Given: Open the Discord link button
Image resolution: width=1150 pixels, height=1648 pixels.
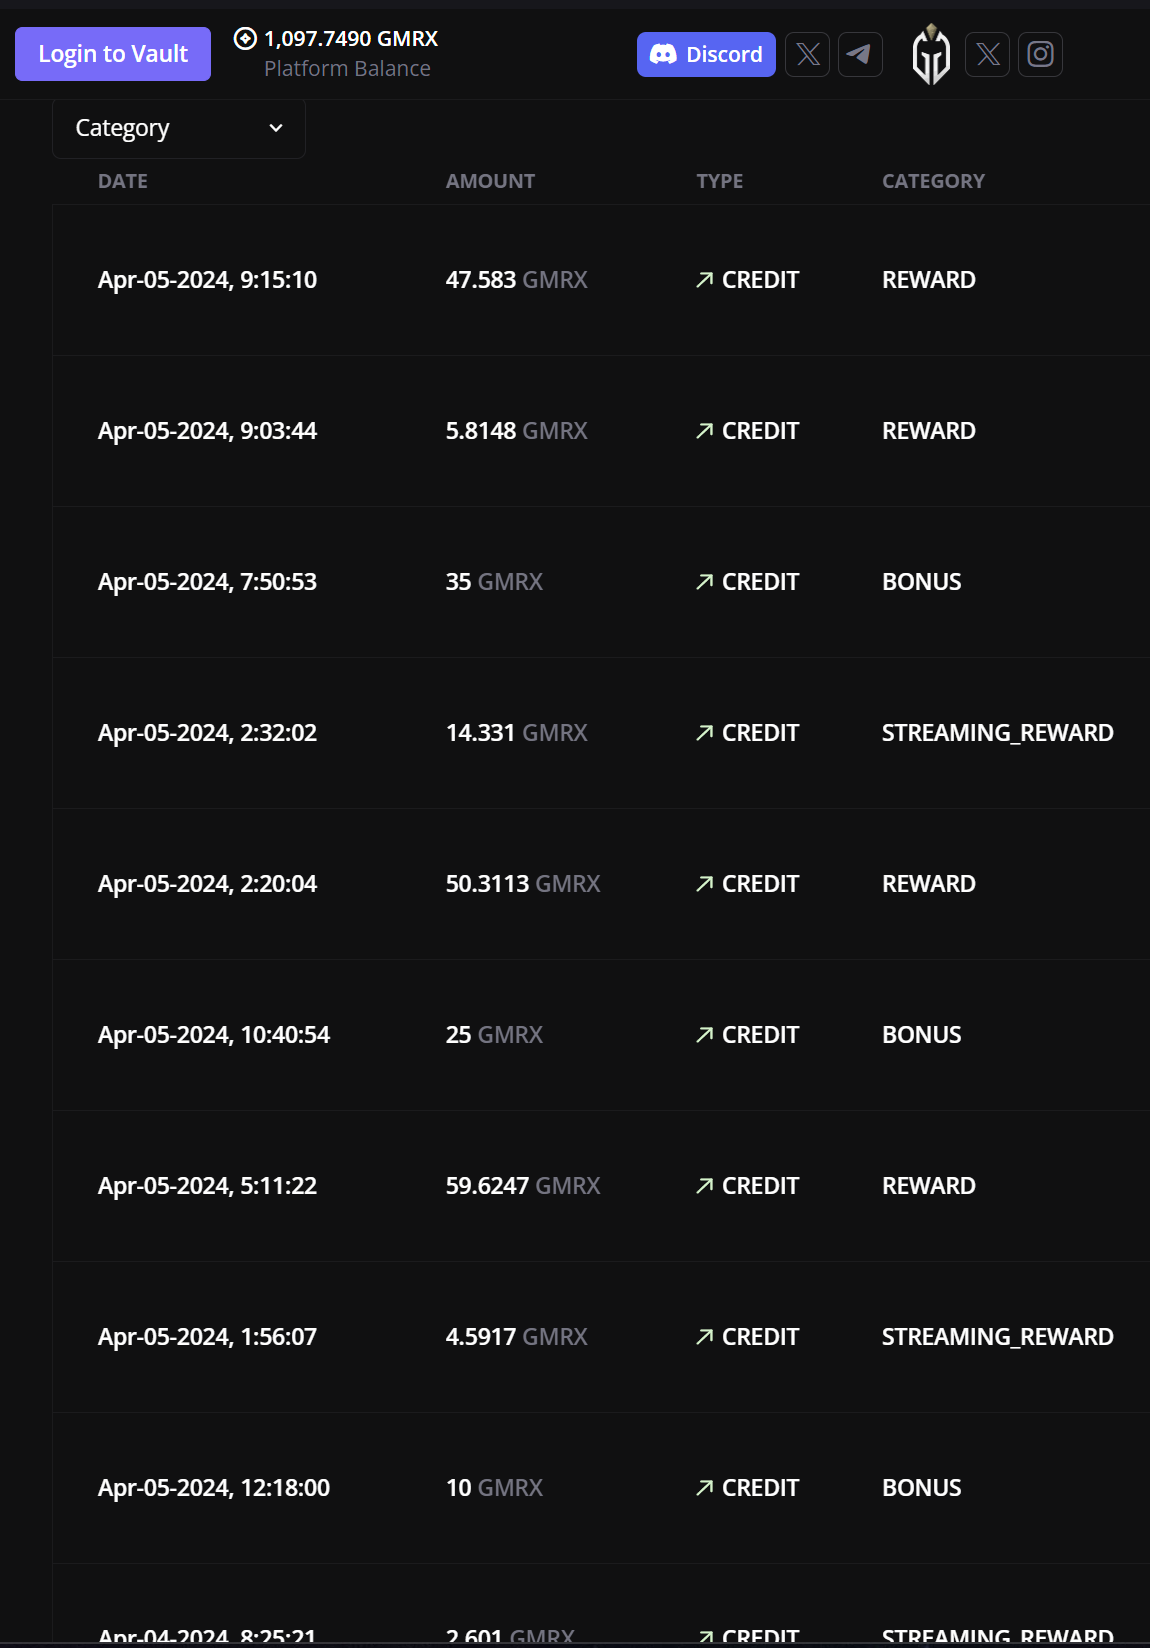Looking at the screenshot, I should [706, 54].
